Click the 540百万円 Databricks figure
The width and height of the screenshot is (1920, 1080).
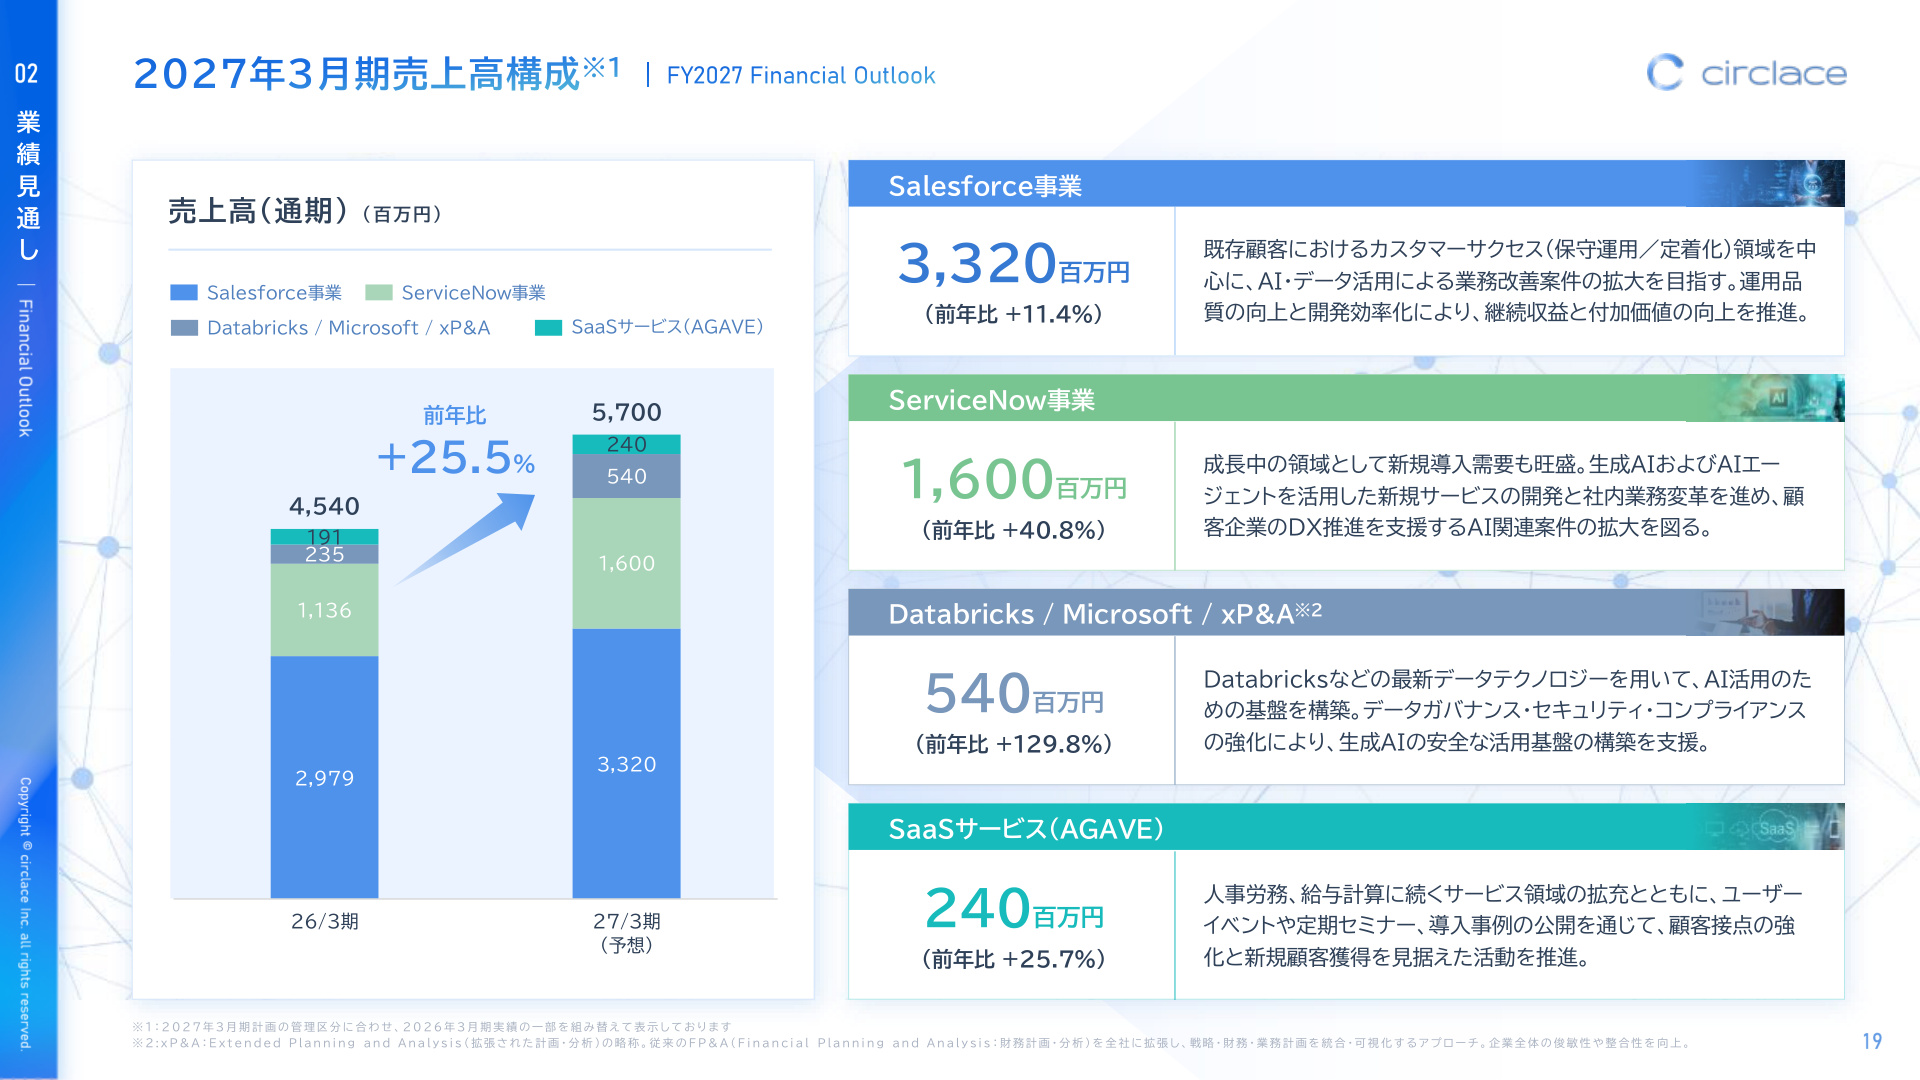(1013, 694)
